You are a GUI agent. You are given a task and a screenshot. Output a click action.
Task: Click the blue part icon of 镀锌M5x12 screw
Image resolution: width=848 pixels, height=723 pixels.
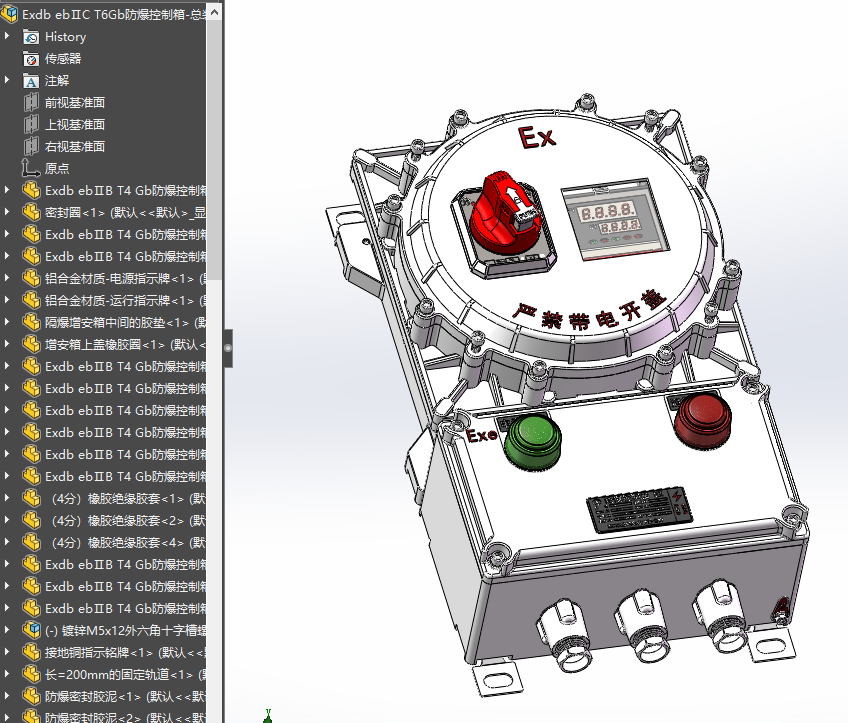click(x=33, y=629)
